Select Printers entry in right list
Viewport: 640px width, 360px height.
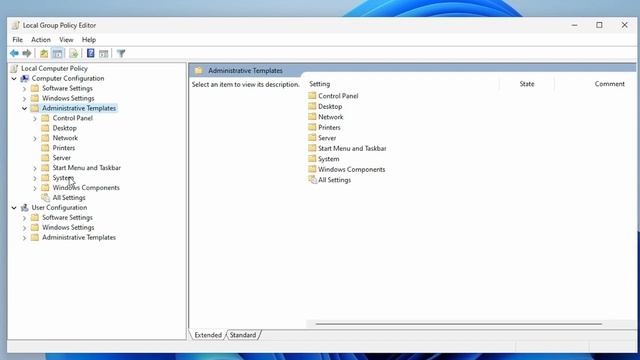(x=329, y=127)
